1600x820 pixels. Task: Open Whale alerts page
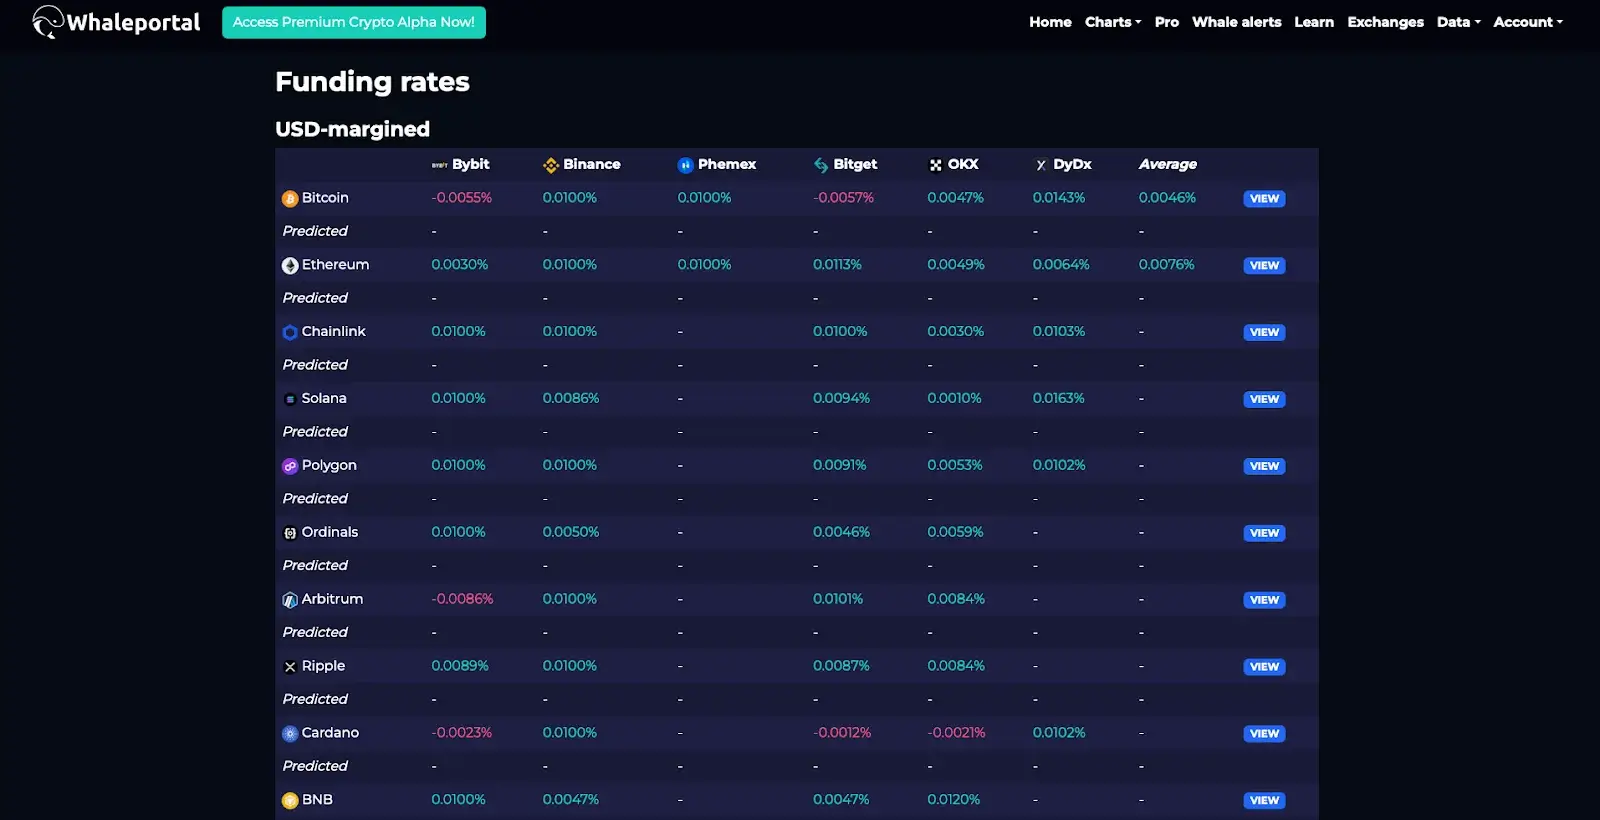tap(1236, 22)
